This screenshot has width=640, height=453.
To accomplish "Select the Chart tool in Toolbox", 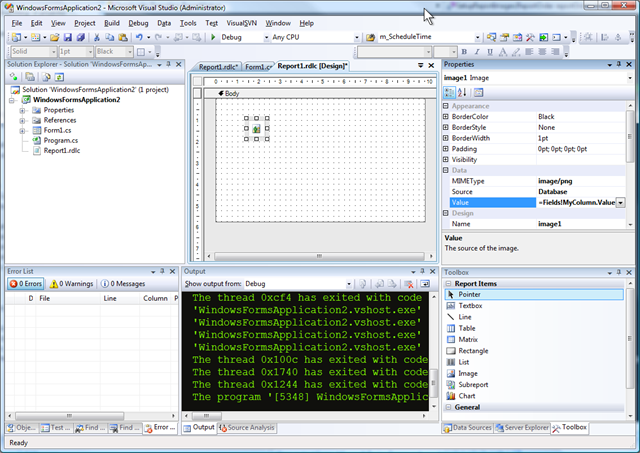I will pyautogui.click(x=467, y=396).
